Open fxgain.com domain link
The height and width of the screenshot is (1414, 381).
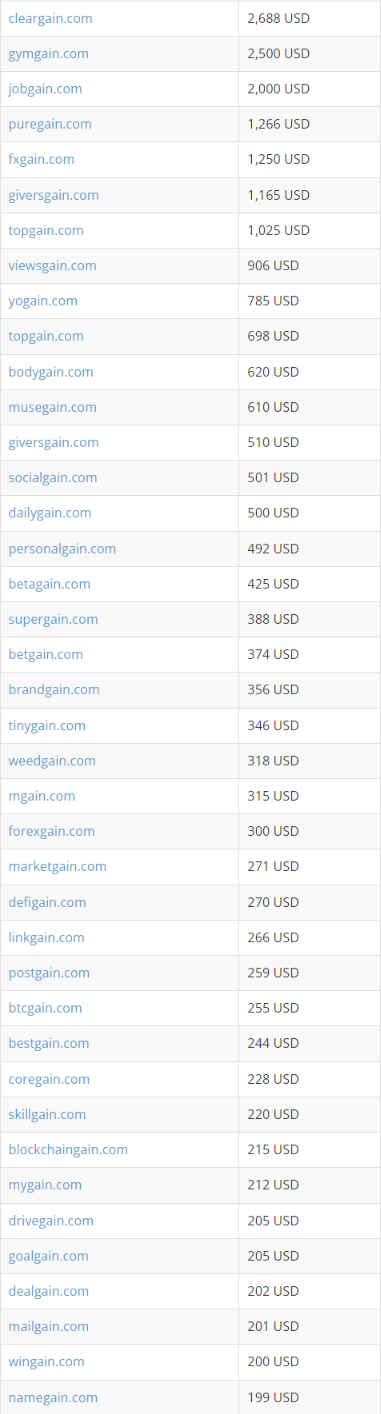41,159
